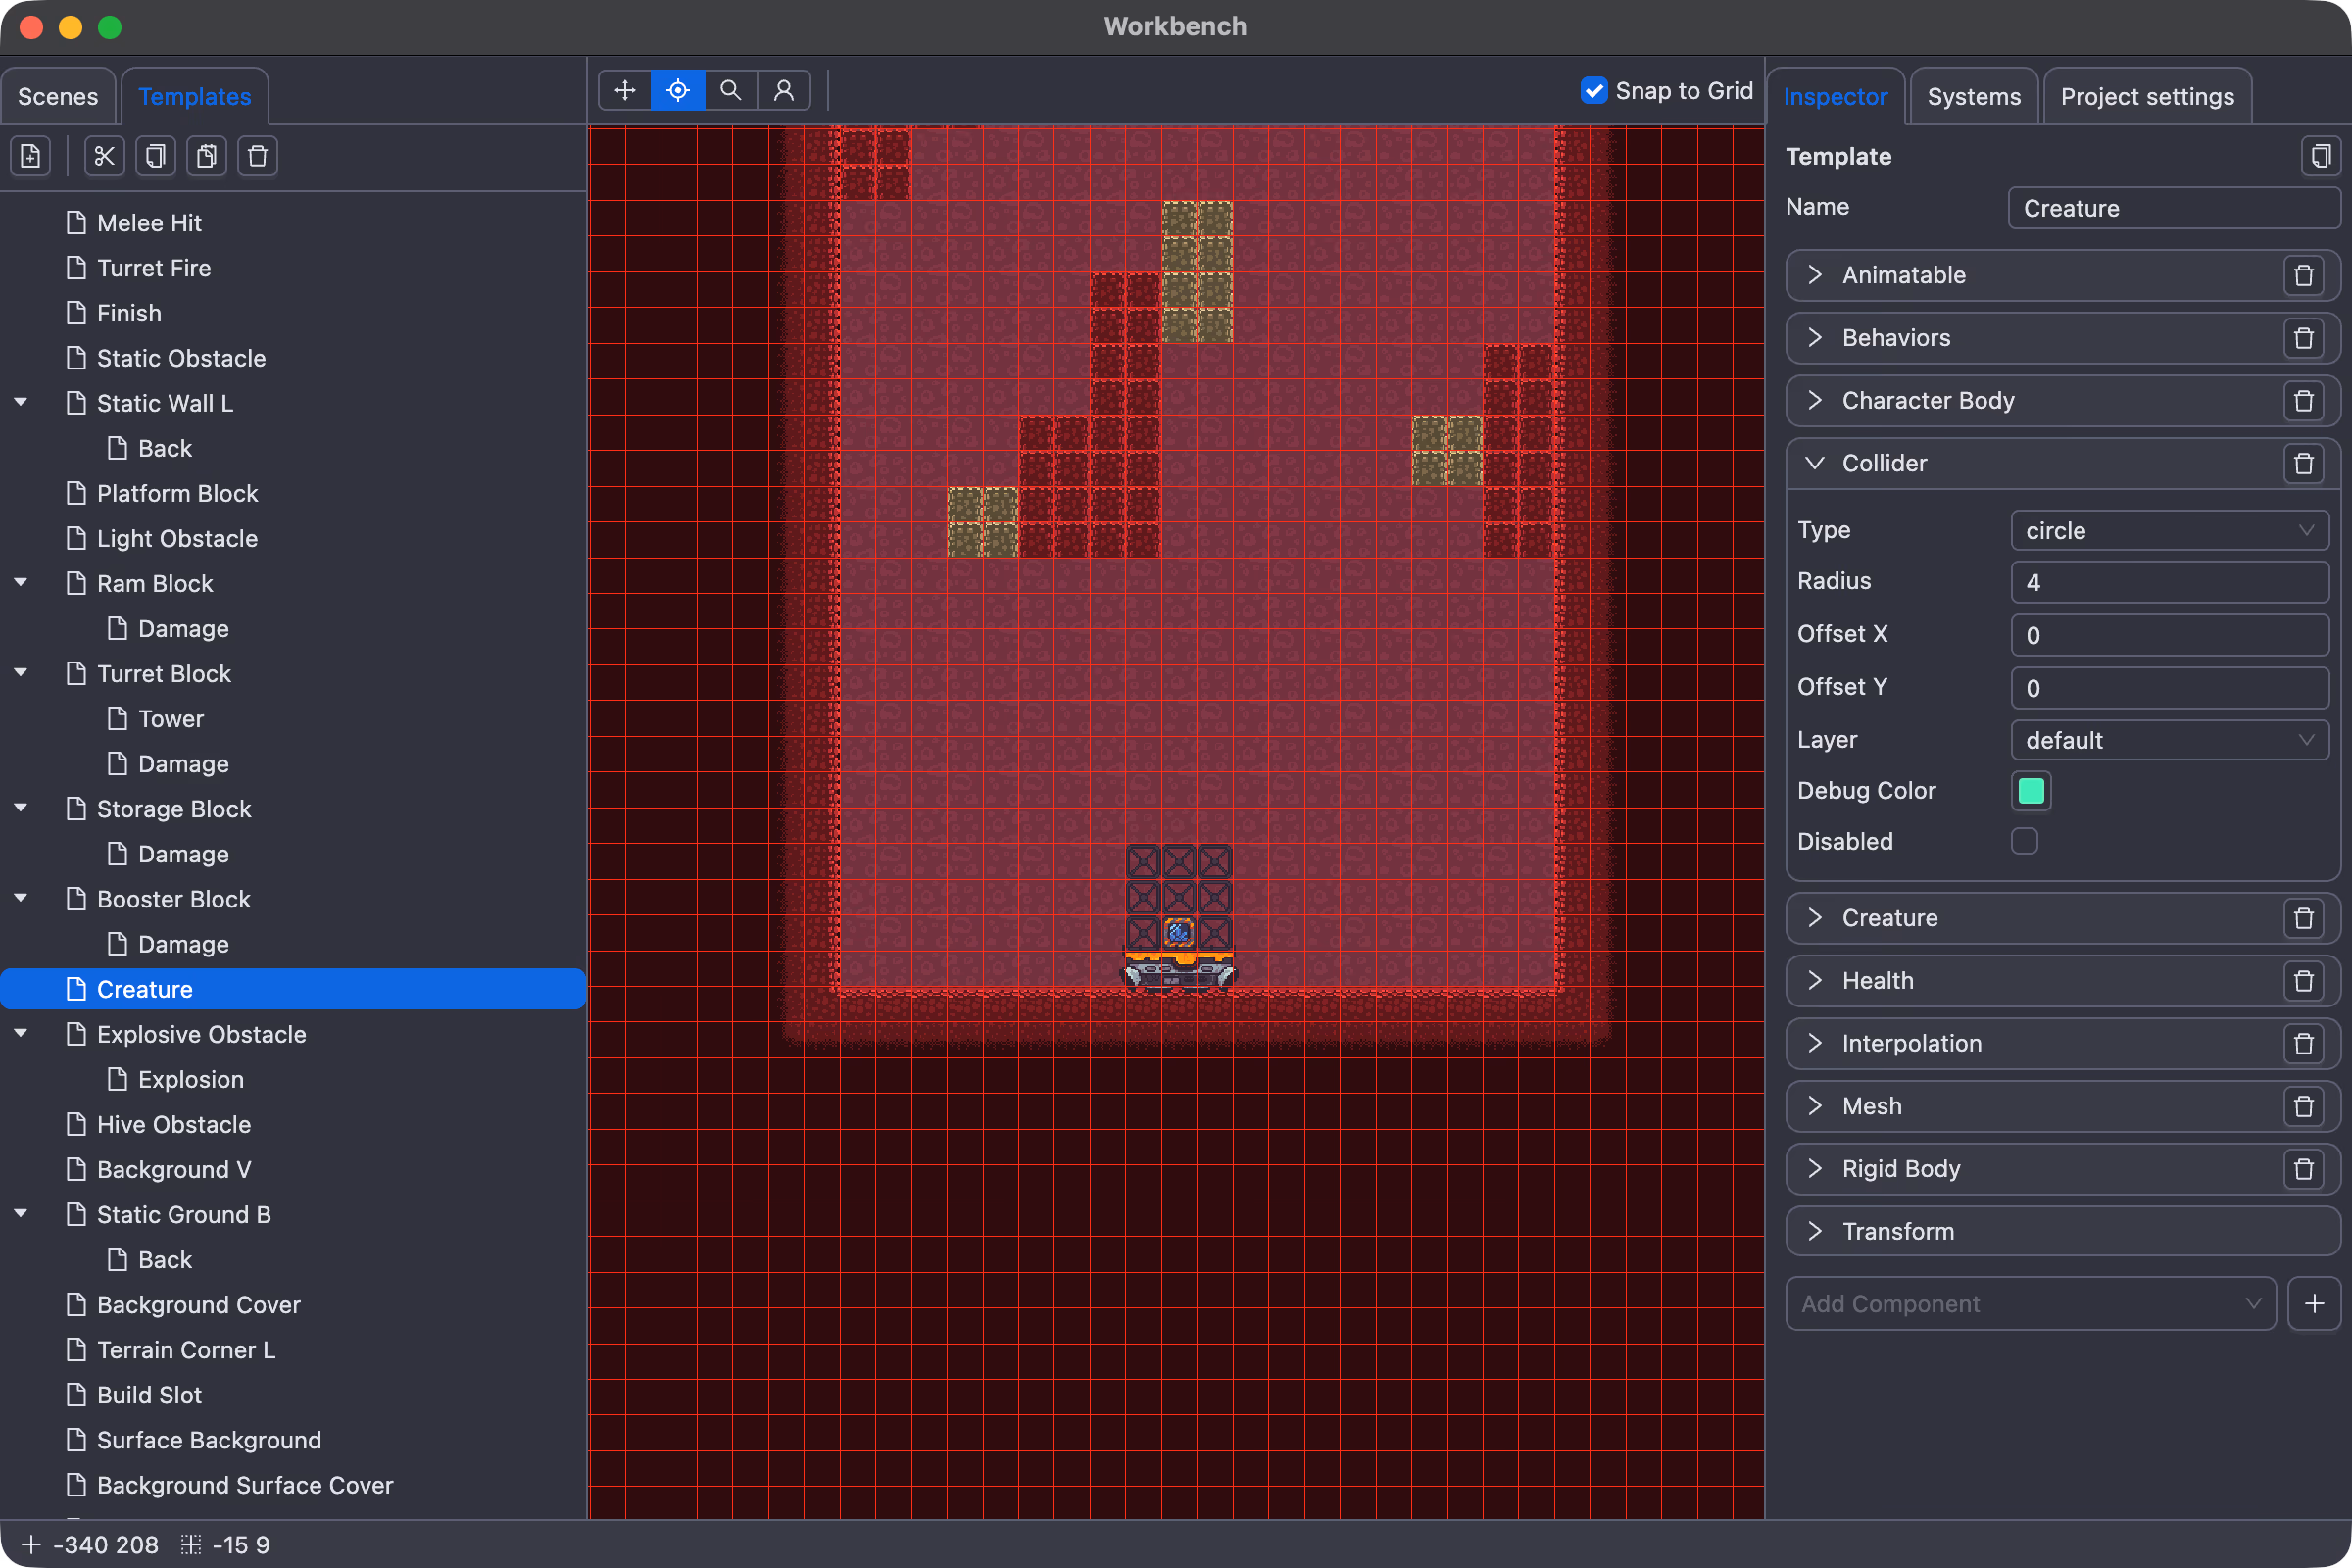Collapse the Collider section

(1815, 463)
